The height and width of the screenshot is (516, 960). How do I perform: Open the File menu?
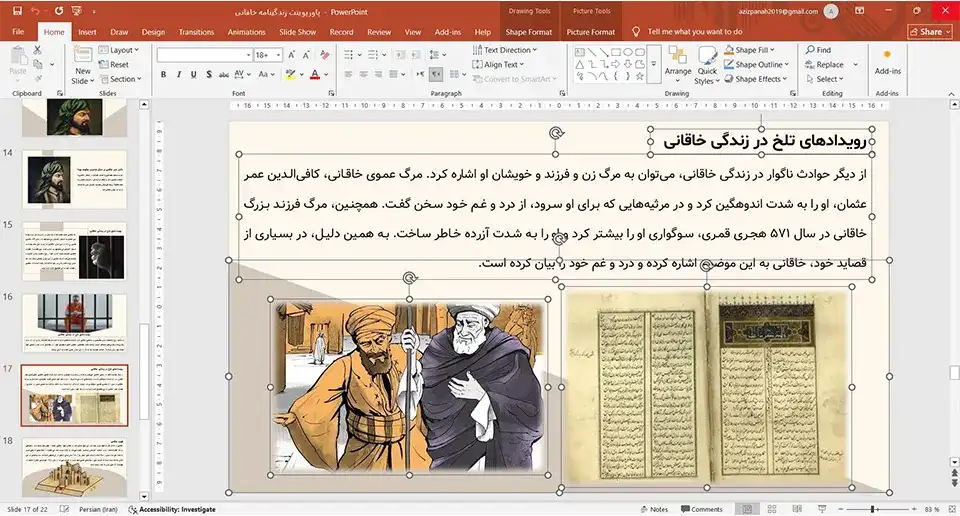(x=18, y=32)
